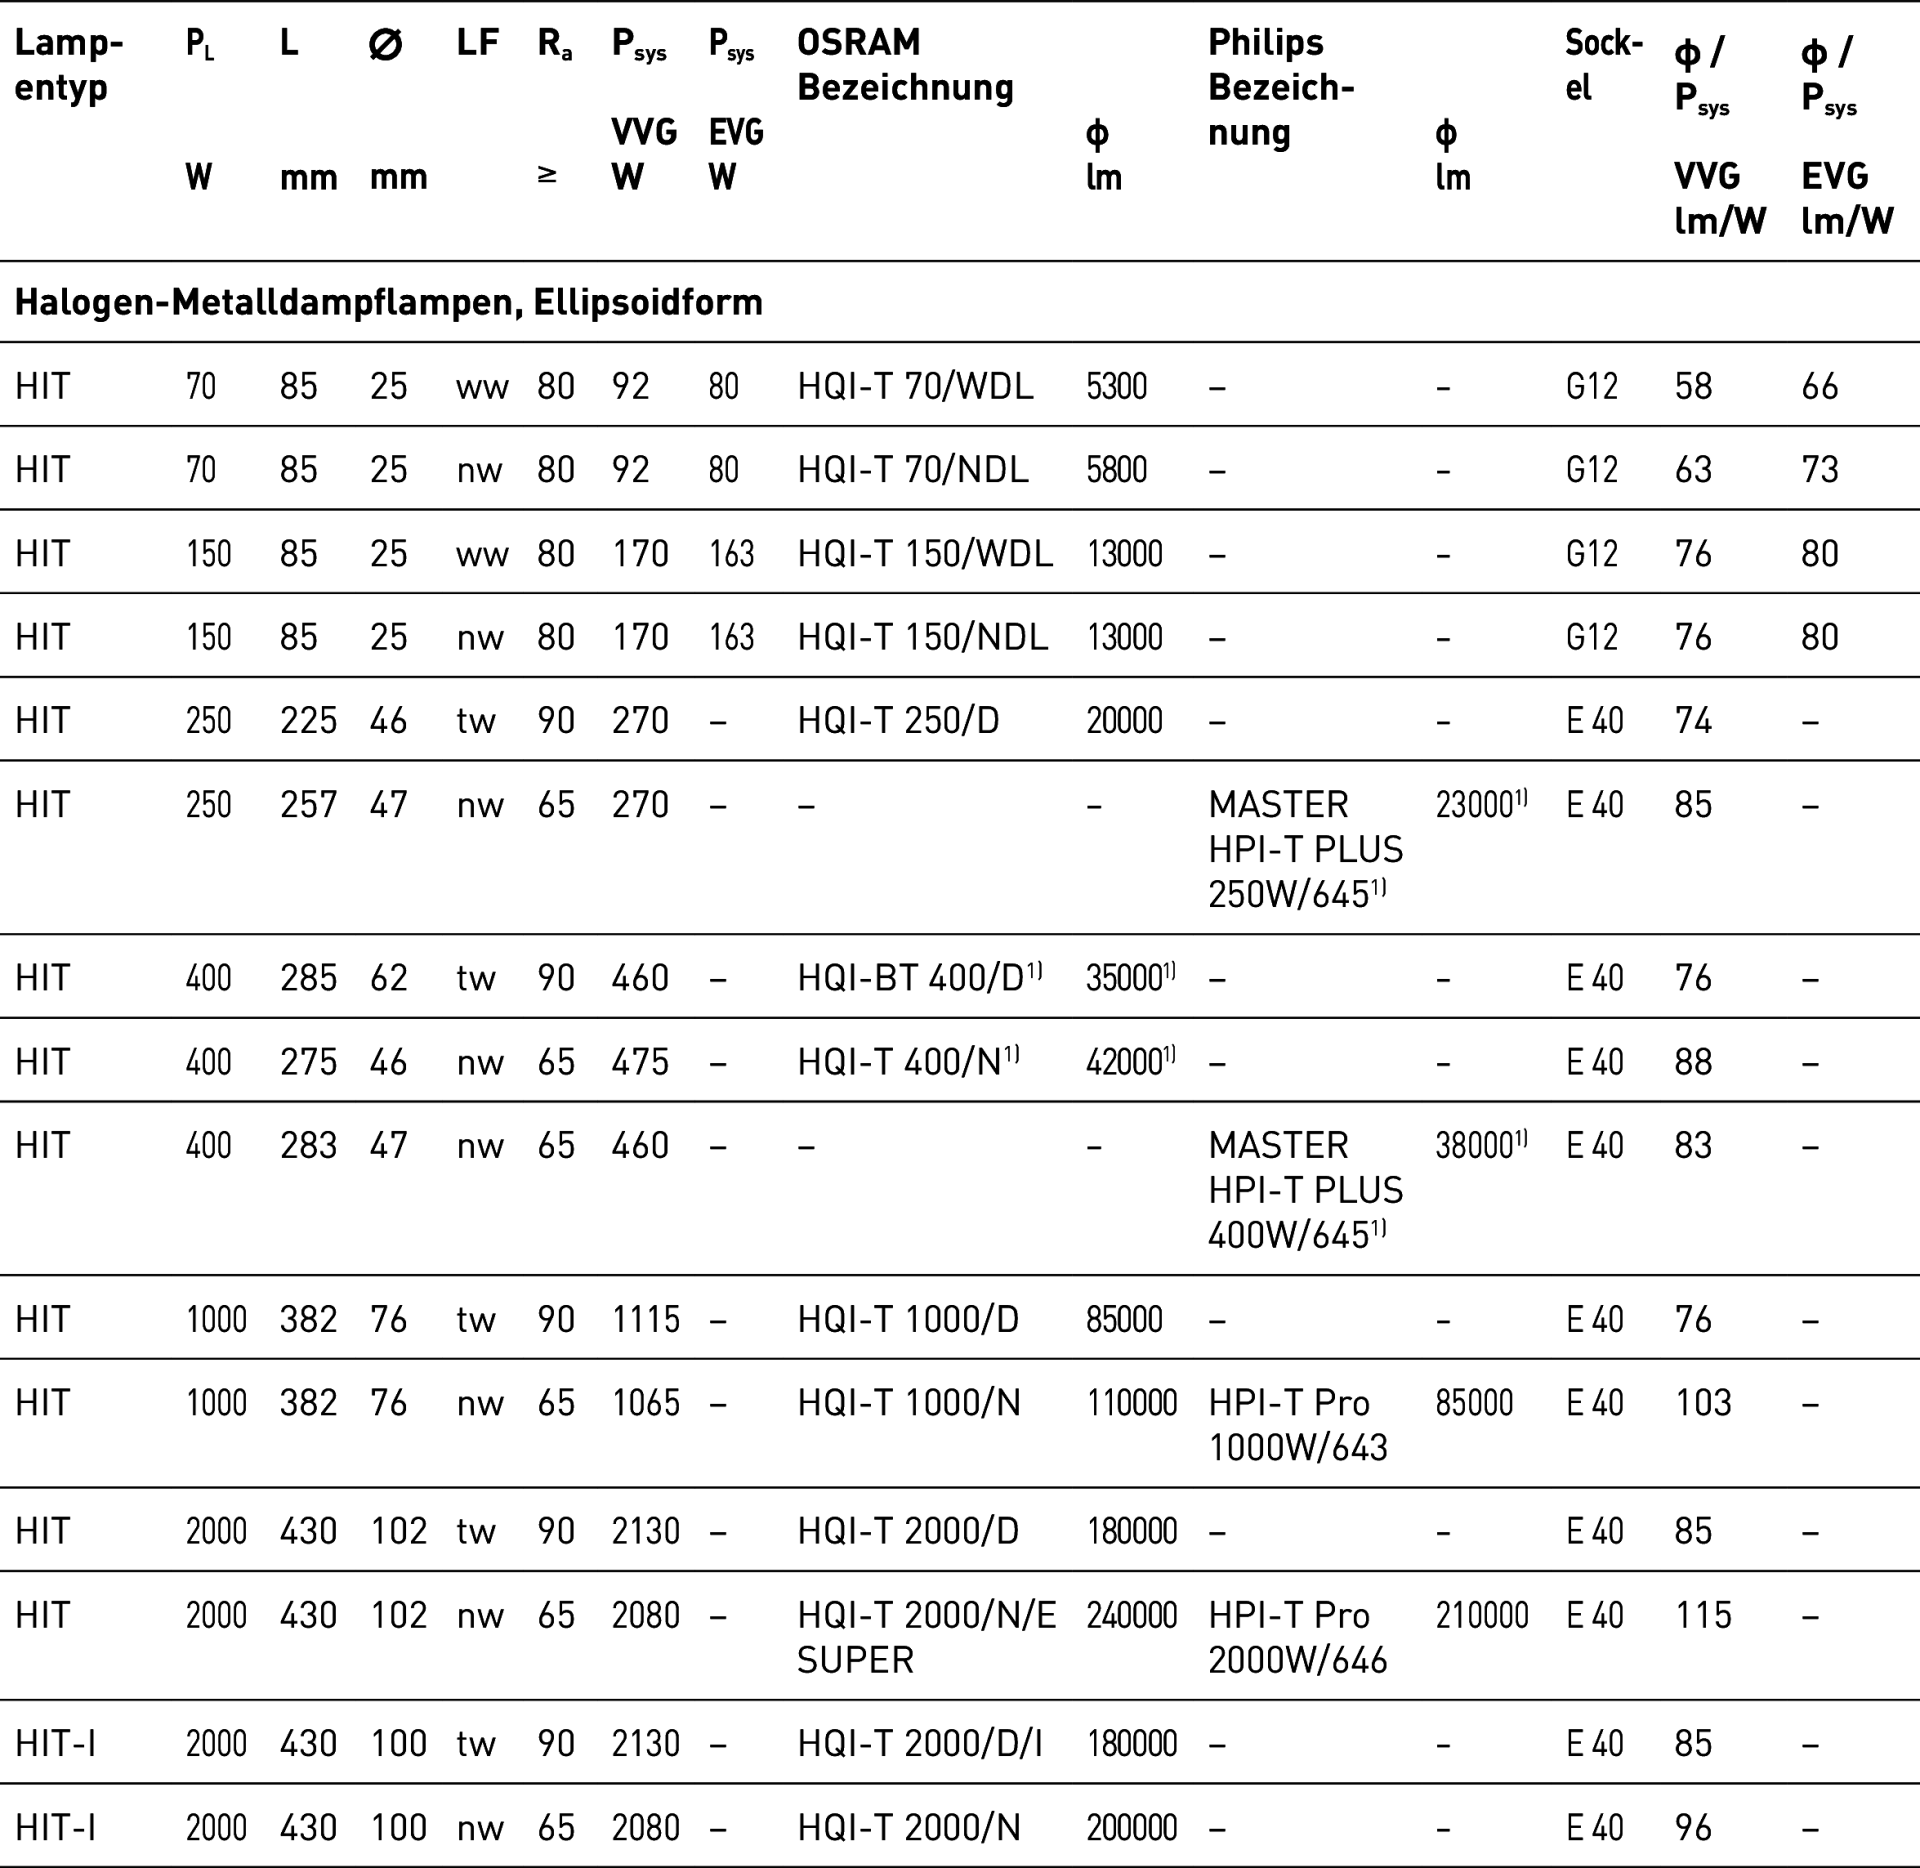
Task: Click the 'HPI-T Pro 1000W/643' entry
Action: tap(1298, 1425)
